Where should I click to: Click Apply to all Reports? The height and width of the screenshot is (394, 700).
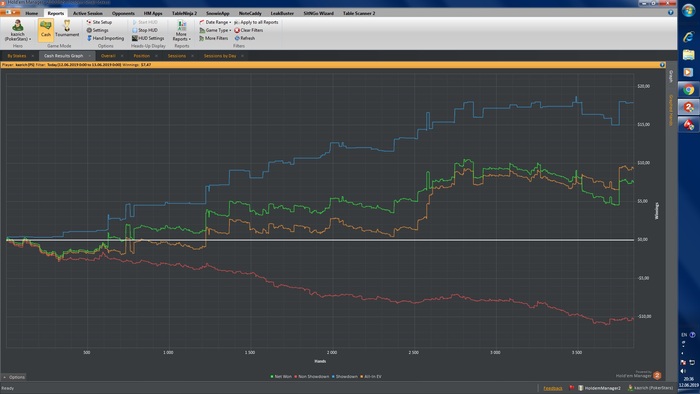pos(256,22)
